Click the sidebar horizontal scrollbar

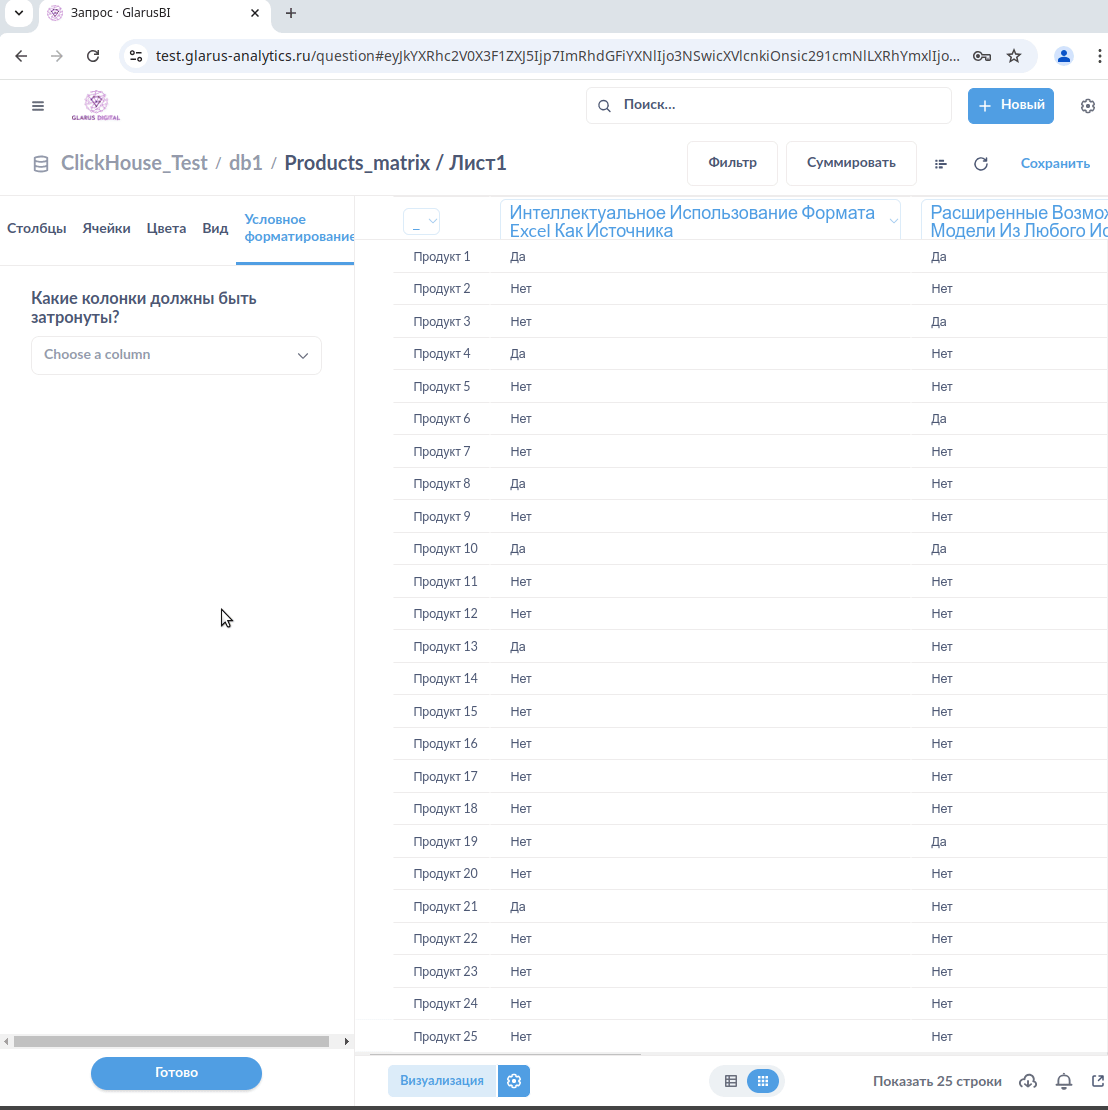[x=171, y=1041]
